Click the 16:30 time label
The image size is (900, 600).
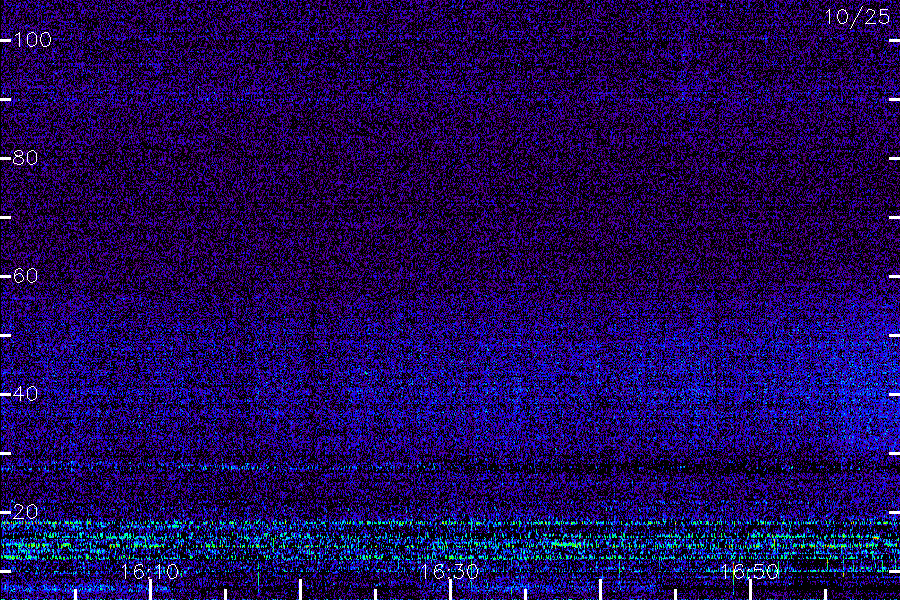coord(449,572)
